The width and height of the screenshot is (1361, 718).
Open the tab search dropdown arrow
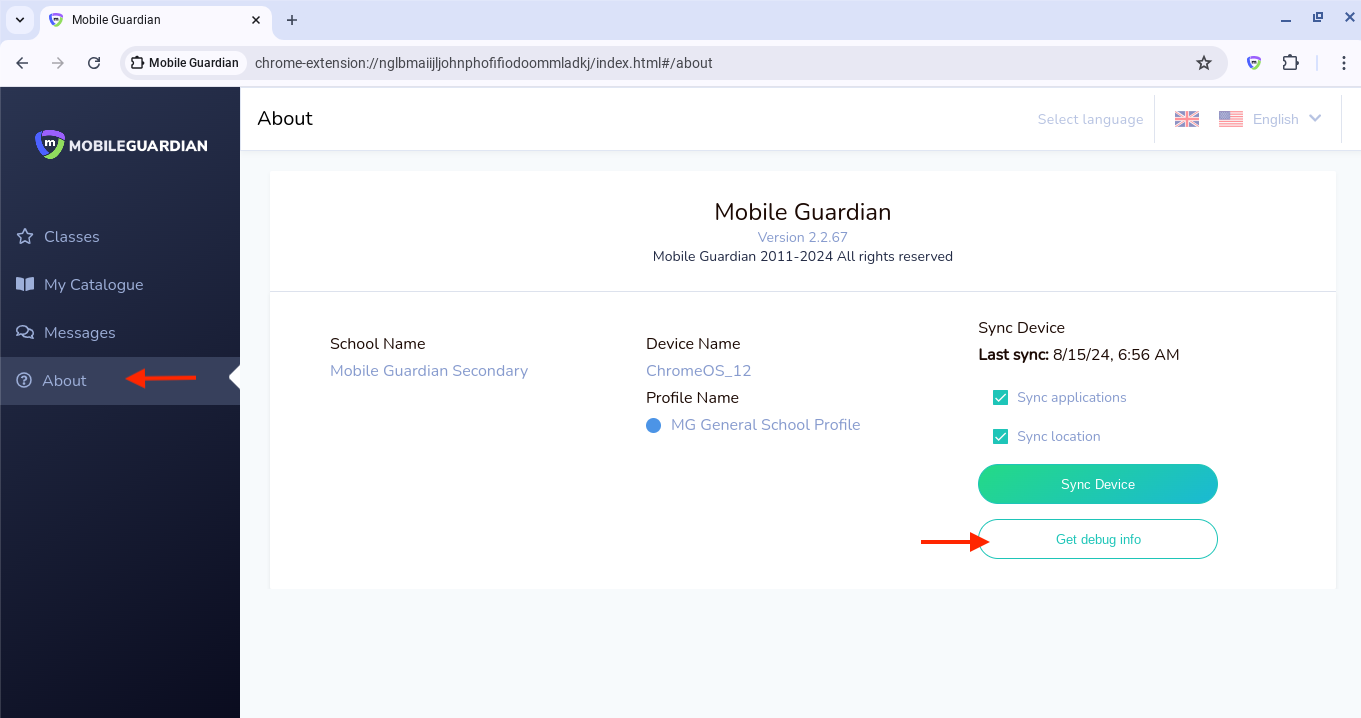click(19, 20)
